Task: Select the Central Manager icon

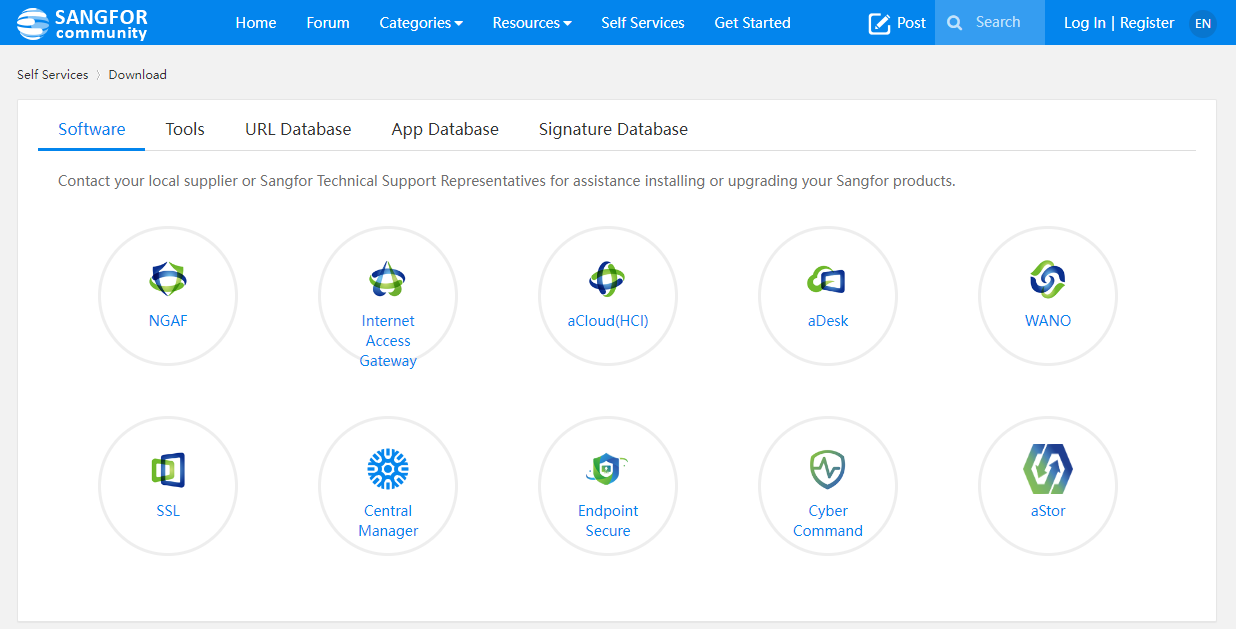Action: 388,469
